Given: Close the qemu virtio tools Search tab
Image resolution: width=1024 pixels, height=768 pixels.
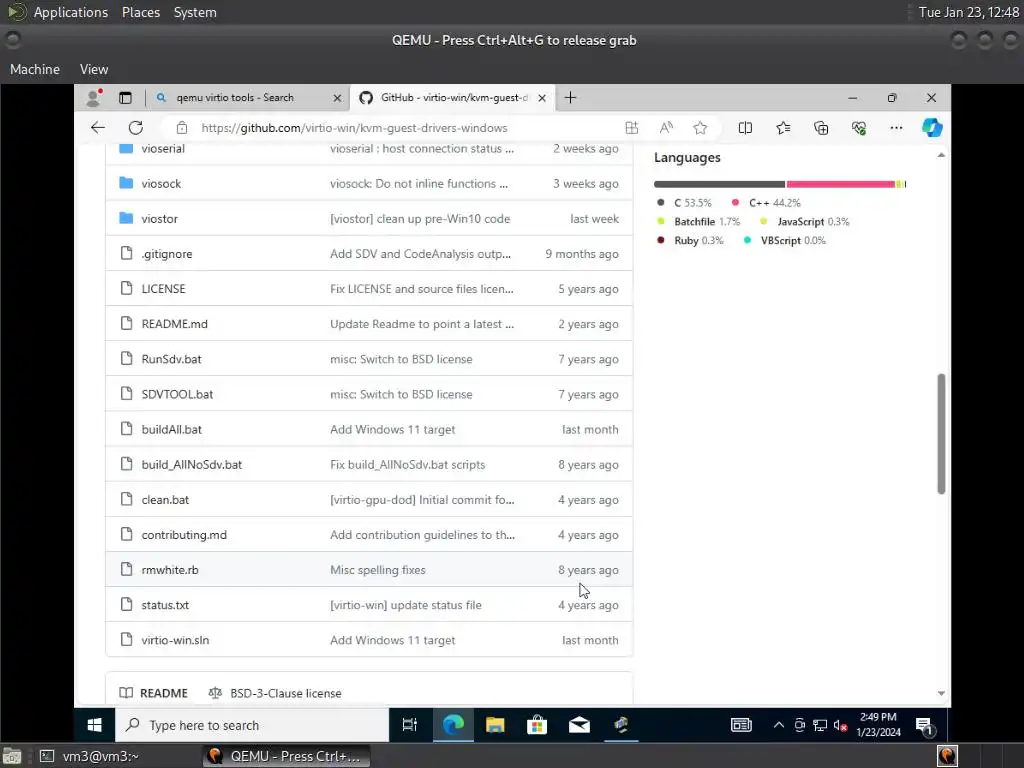Looking at the screenshot, I should (337, 98).
